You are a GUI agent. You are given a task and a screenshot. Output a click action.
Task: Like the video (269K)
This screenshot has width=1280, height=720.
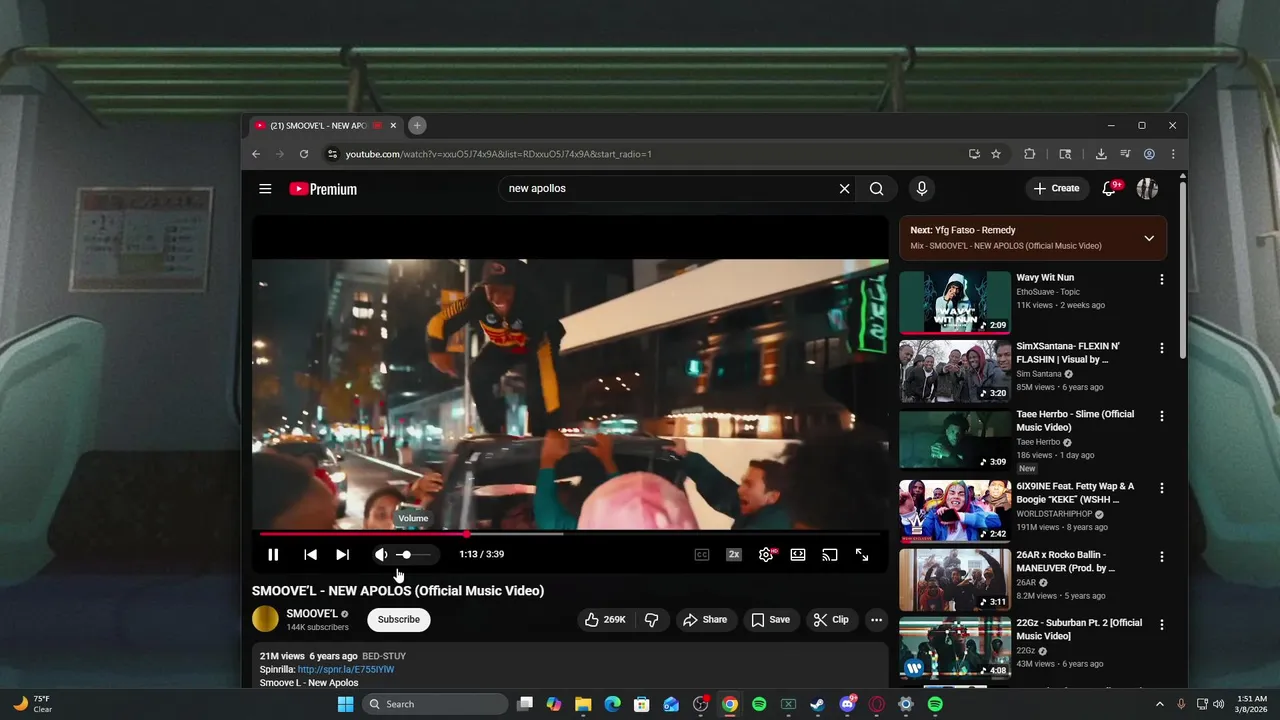(x=605, y=620)
